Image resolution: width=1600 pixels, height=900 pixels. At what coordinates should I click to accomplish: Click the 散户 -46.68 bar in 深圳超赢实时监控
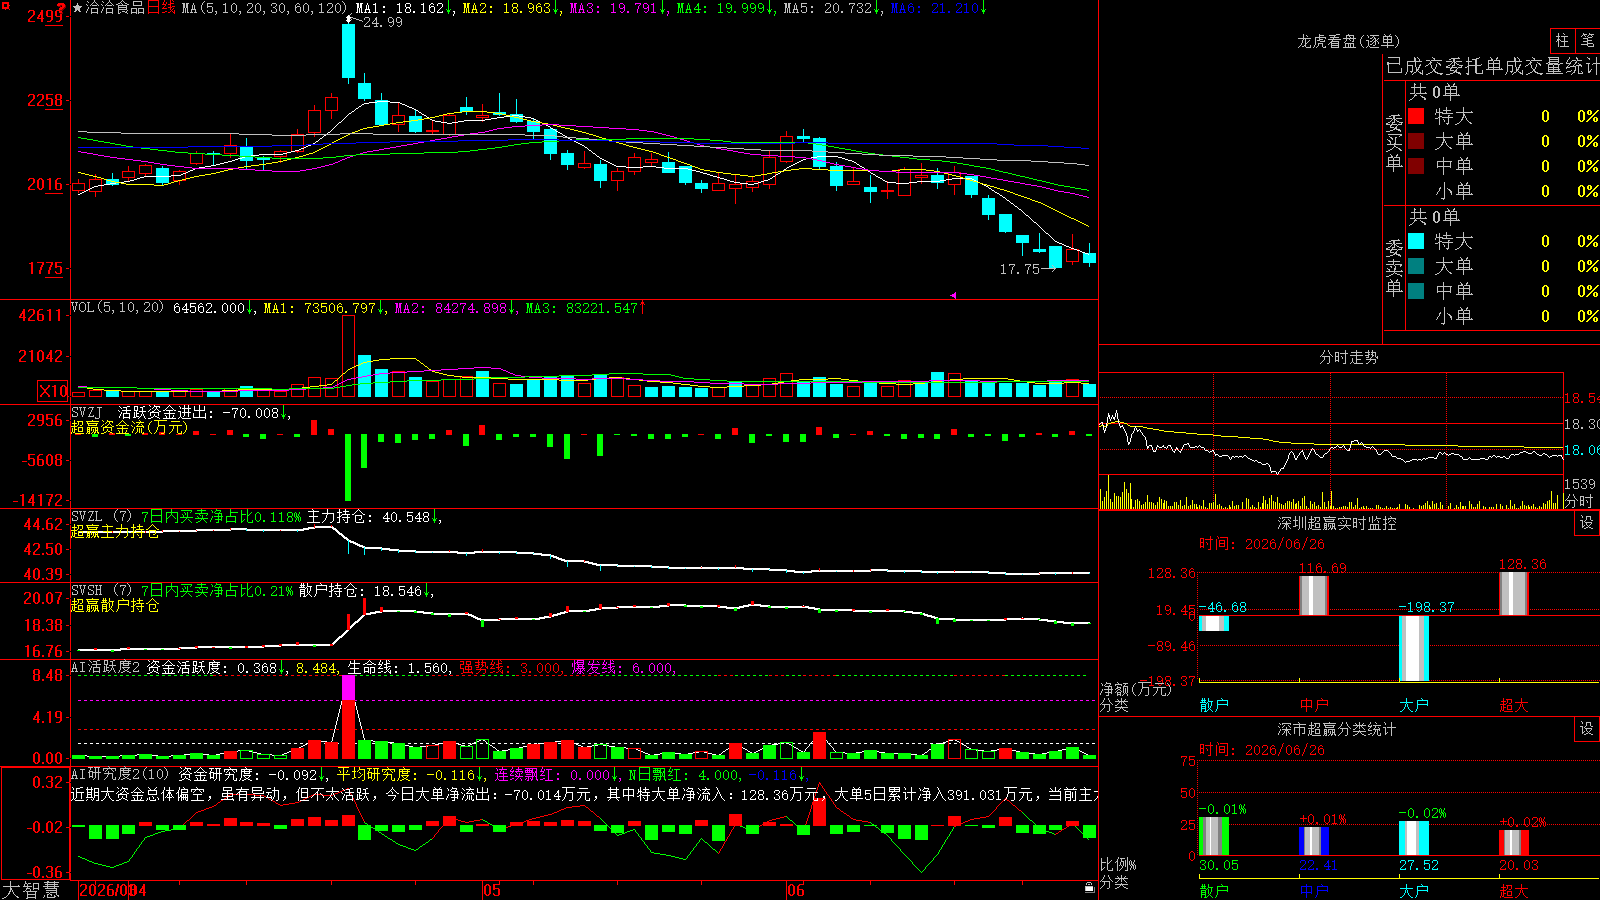pyautogui.click(x=1214, y=623)
